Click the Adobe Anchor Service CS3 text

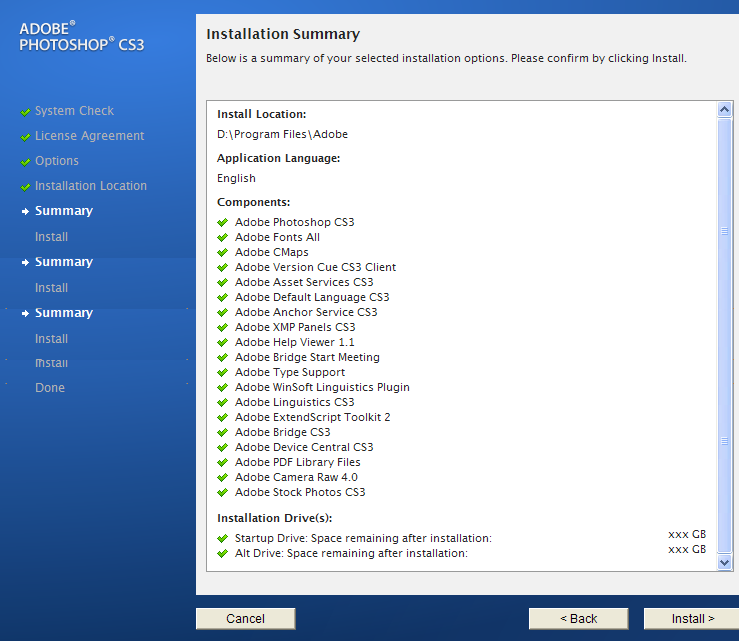pos(306,312)
